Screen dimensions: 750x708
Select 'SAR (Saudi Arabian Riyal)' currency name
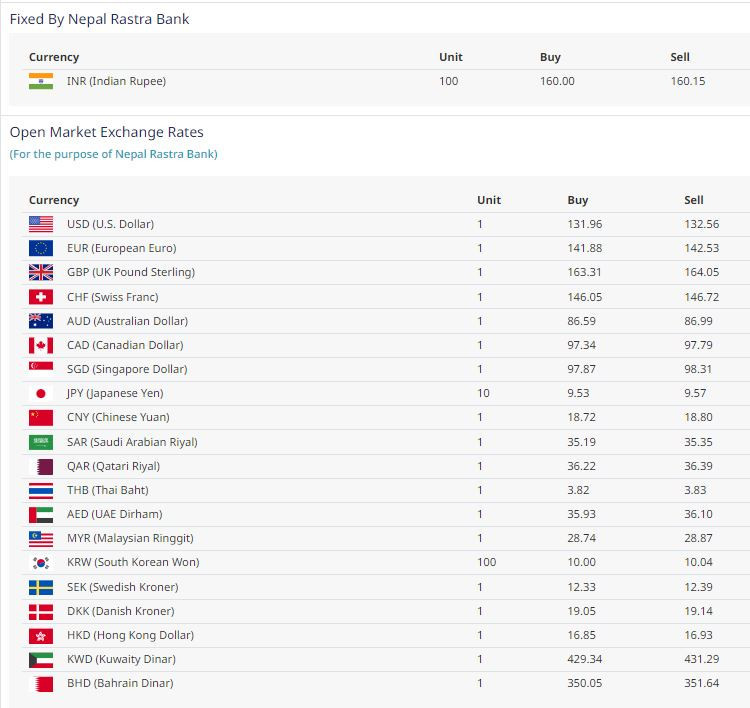(132, 442)
